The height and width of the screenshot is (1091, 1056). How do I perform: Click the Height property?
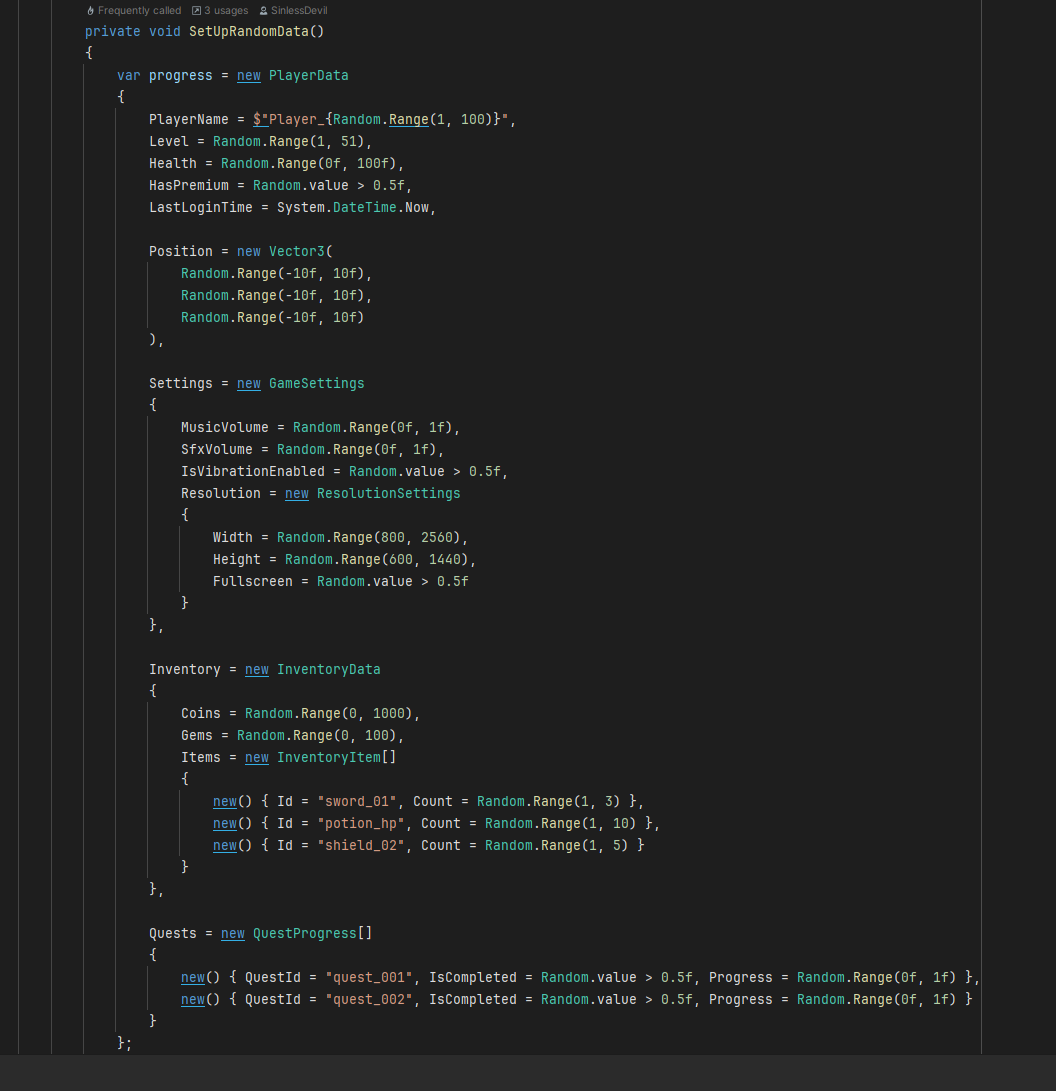coord(237,559)
